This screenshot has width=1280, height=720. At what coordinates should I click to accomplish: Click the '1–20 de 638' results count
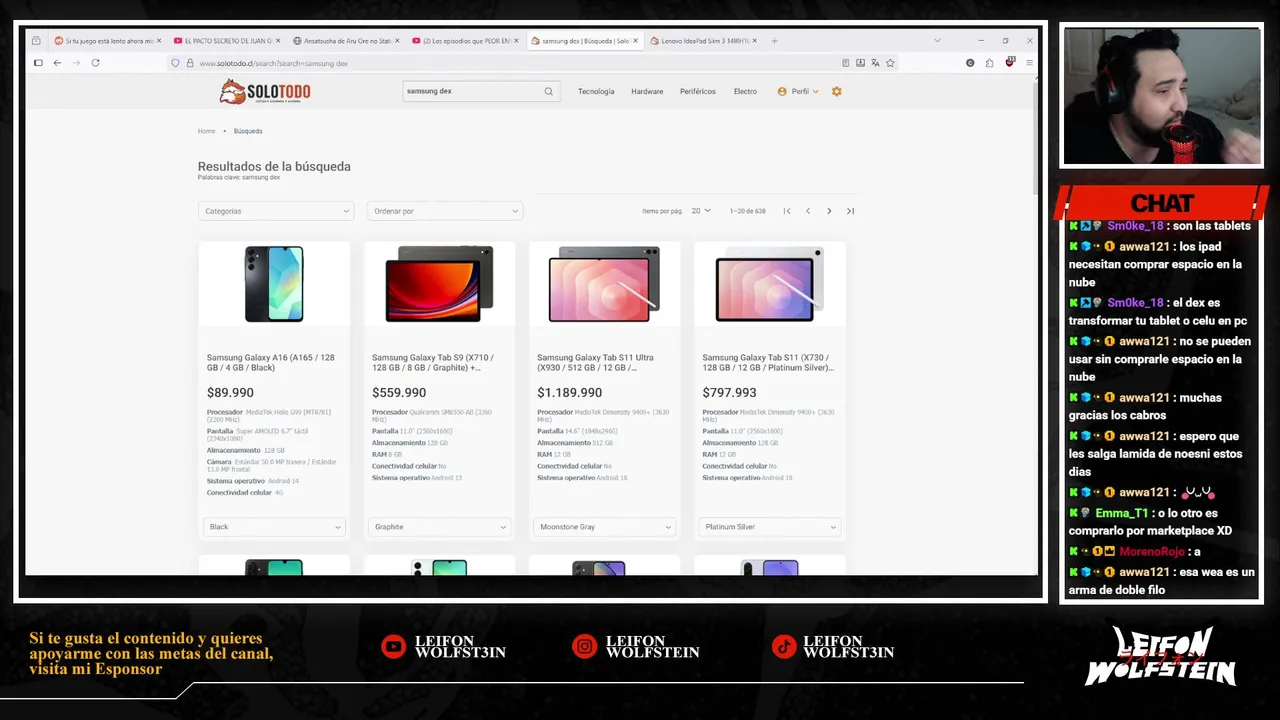747,211
